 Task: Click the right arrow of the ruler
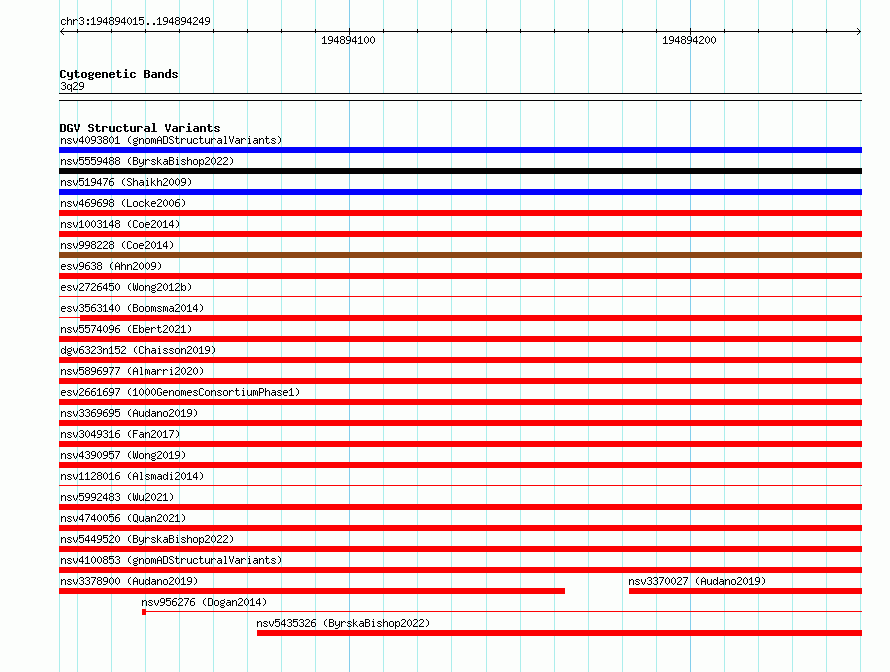pyautogui.click(x=859, y=32)
